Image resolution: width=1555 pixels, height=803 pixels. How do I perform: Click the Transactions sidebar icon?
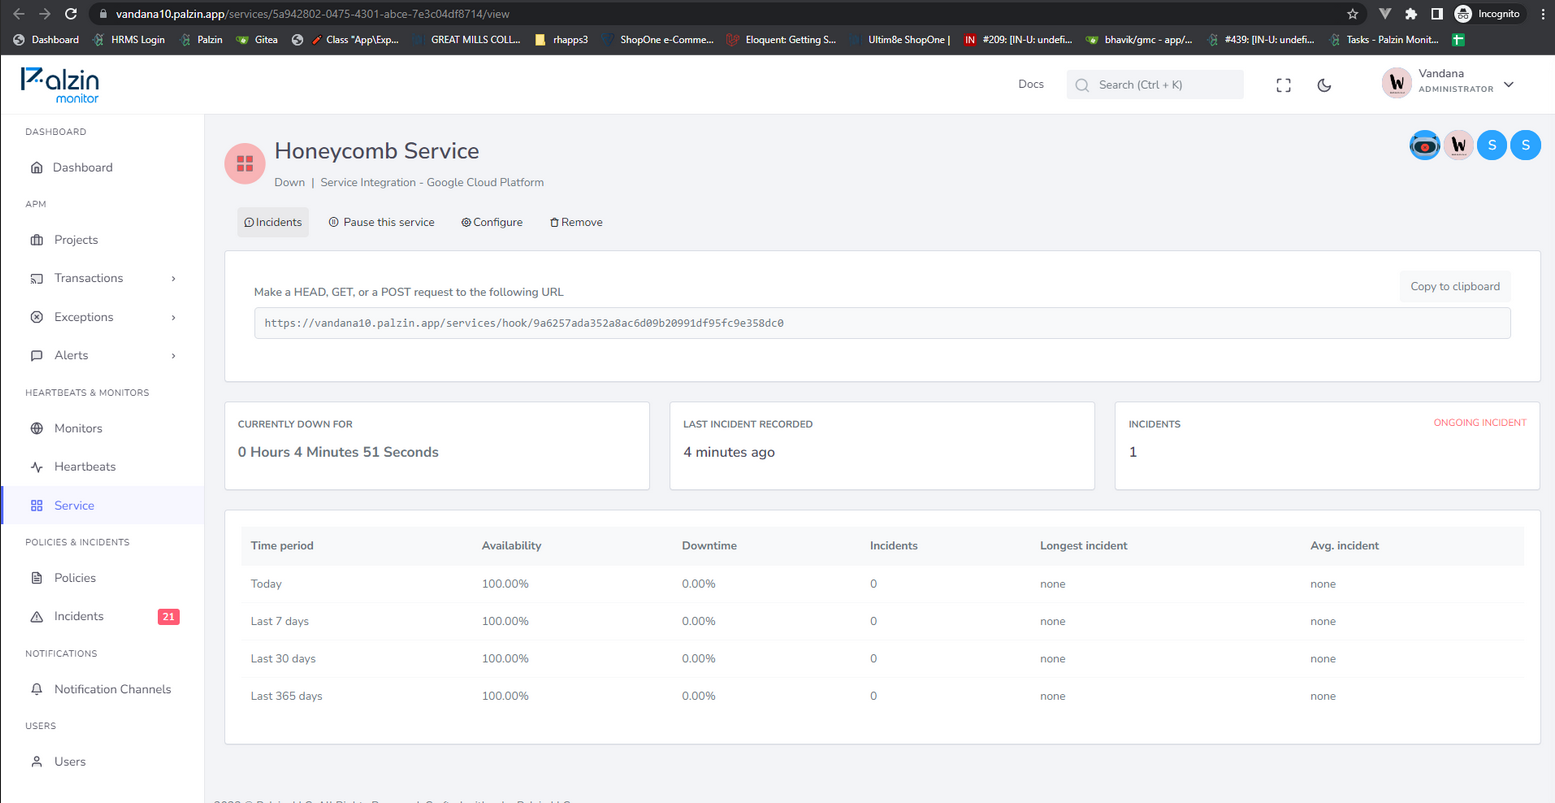[37, 278]
